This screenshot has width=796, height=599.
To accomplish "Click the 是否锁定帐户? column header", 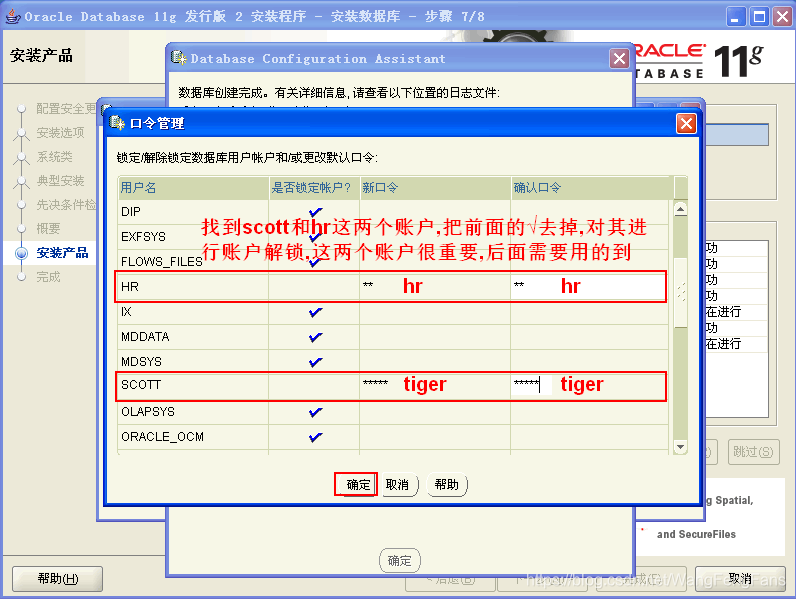I will pyautogui.click(x=314, y=188).
